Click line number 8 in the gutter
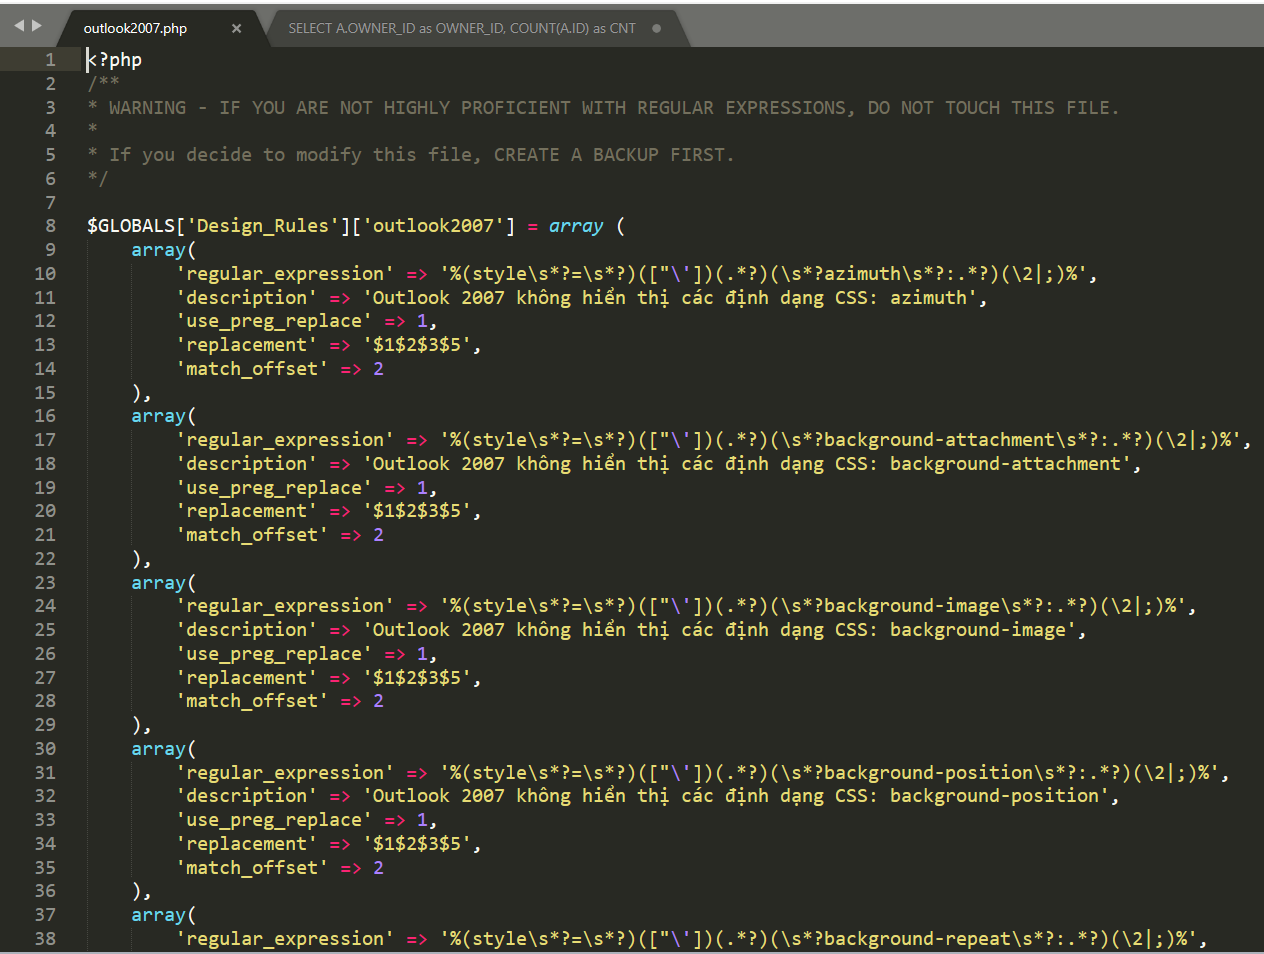This screenshot has height=954, width=1264. 50,226
